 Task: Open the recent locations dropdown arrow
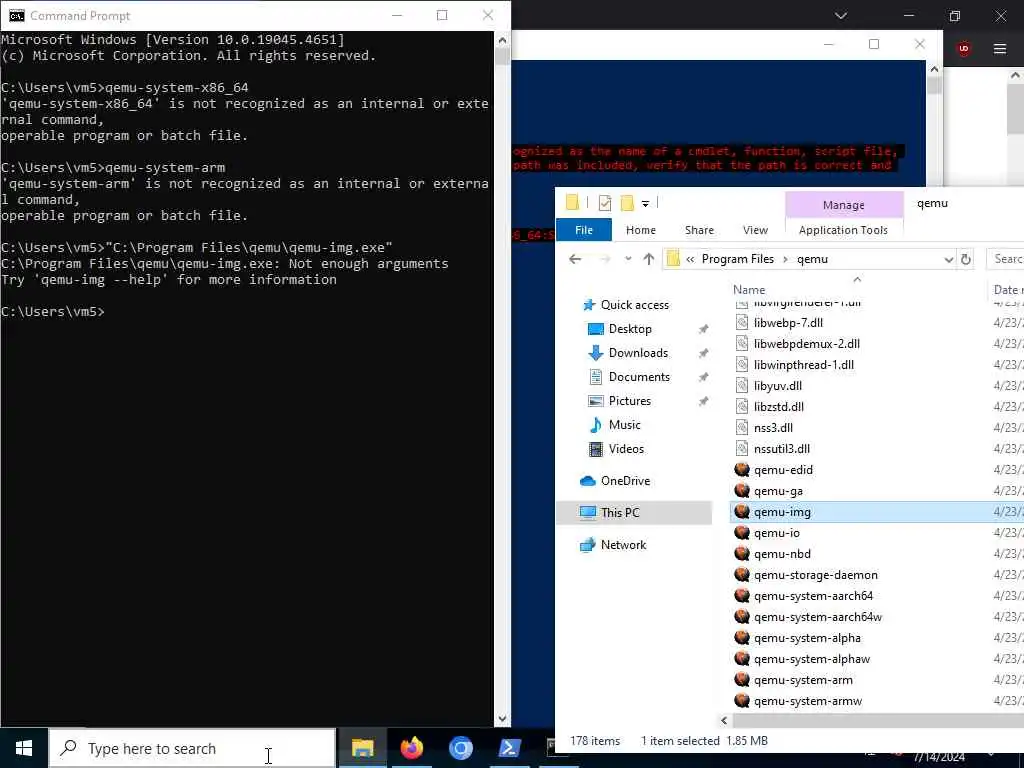[628, 259]
